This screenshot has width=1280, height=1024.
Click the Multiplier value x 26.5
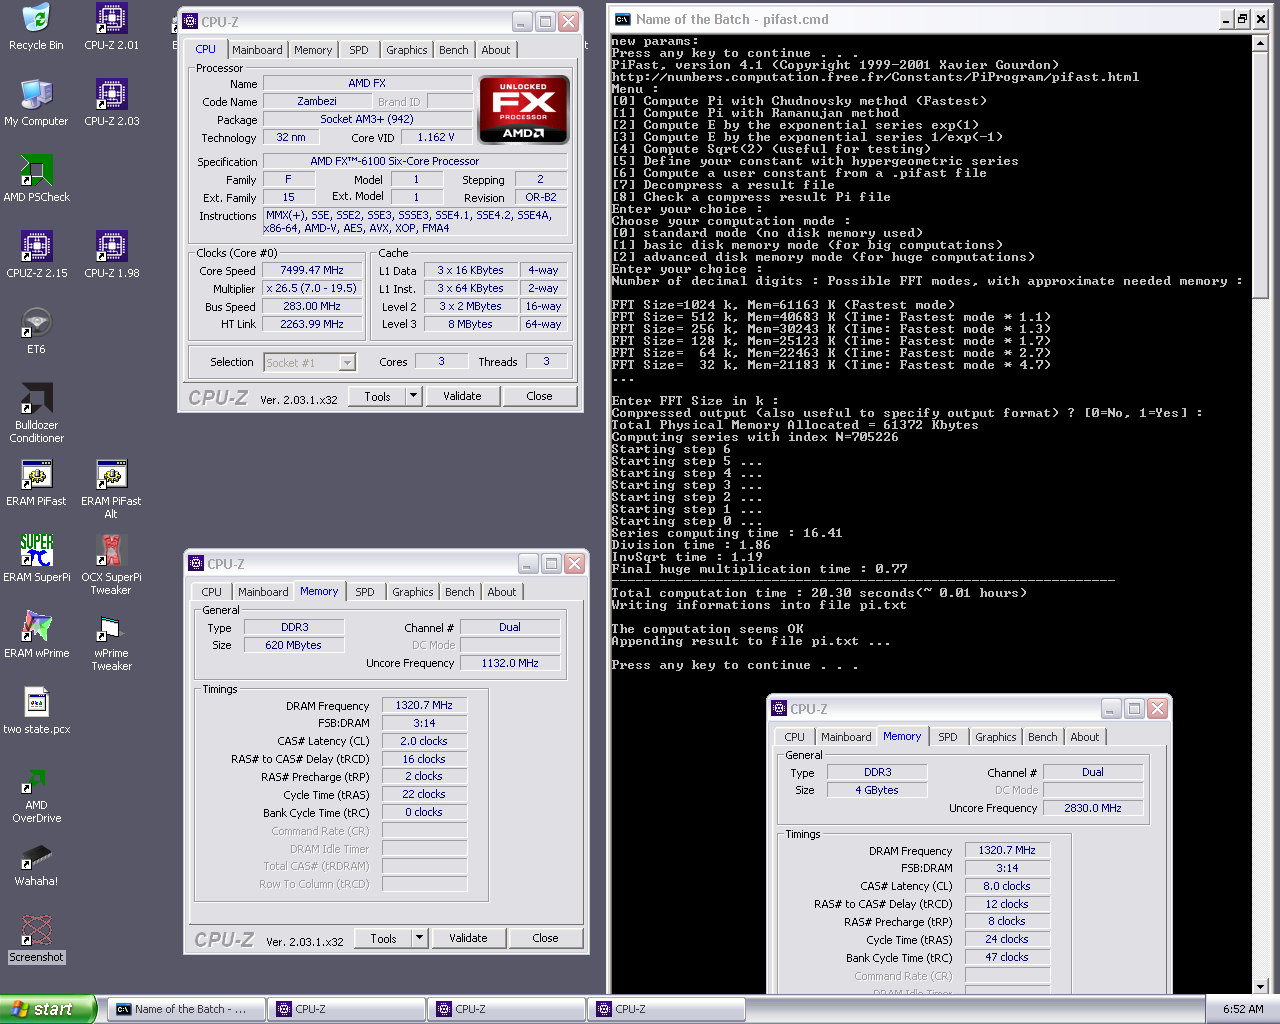[312, 288]
